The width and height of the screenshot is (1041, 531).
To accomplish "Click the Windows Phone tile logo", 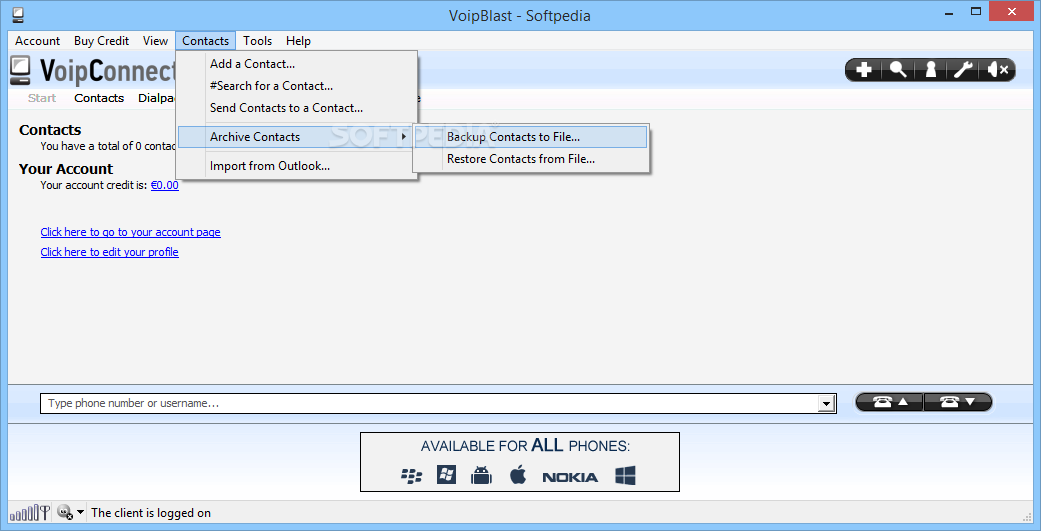I will [x=446, y=475].
